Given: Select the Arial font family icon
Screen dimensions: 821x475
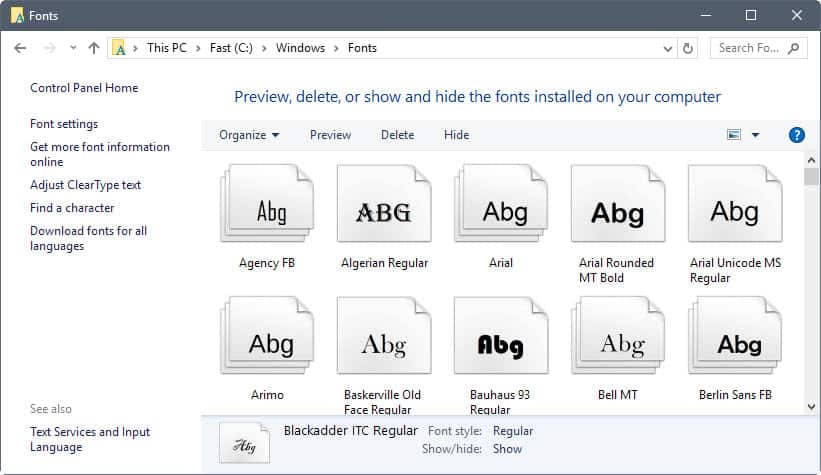Looking at the screenshot, I should click(x=501, y=203).
